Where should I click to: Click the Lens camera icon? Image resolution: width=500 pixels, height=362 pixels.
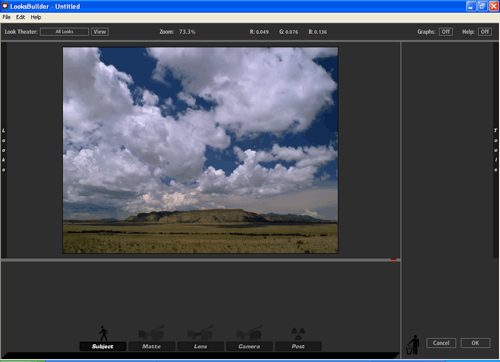[200, 333]
